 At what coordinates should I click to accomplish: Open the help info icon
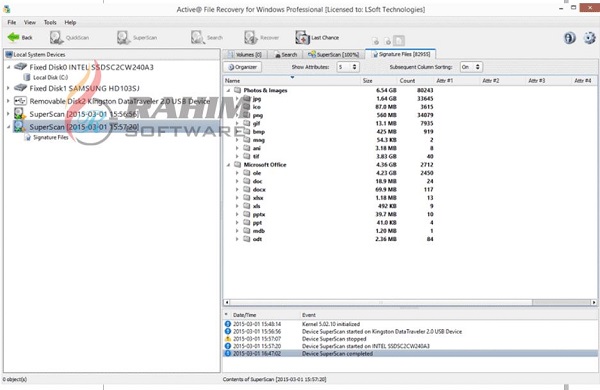(x=569, y=38)
